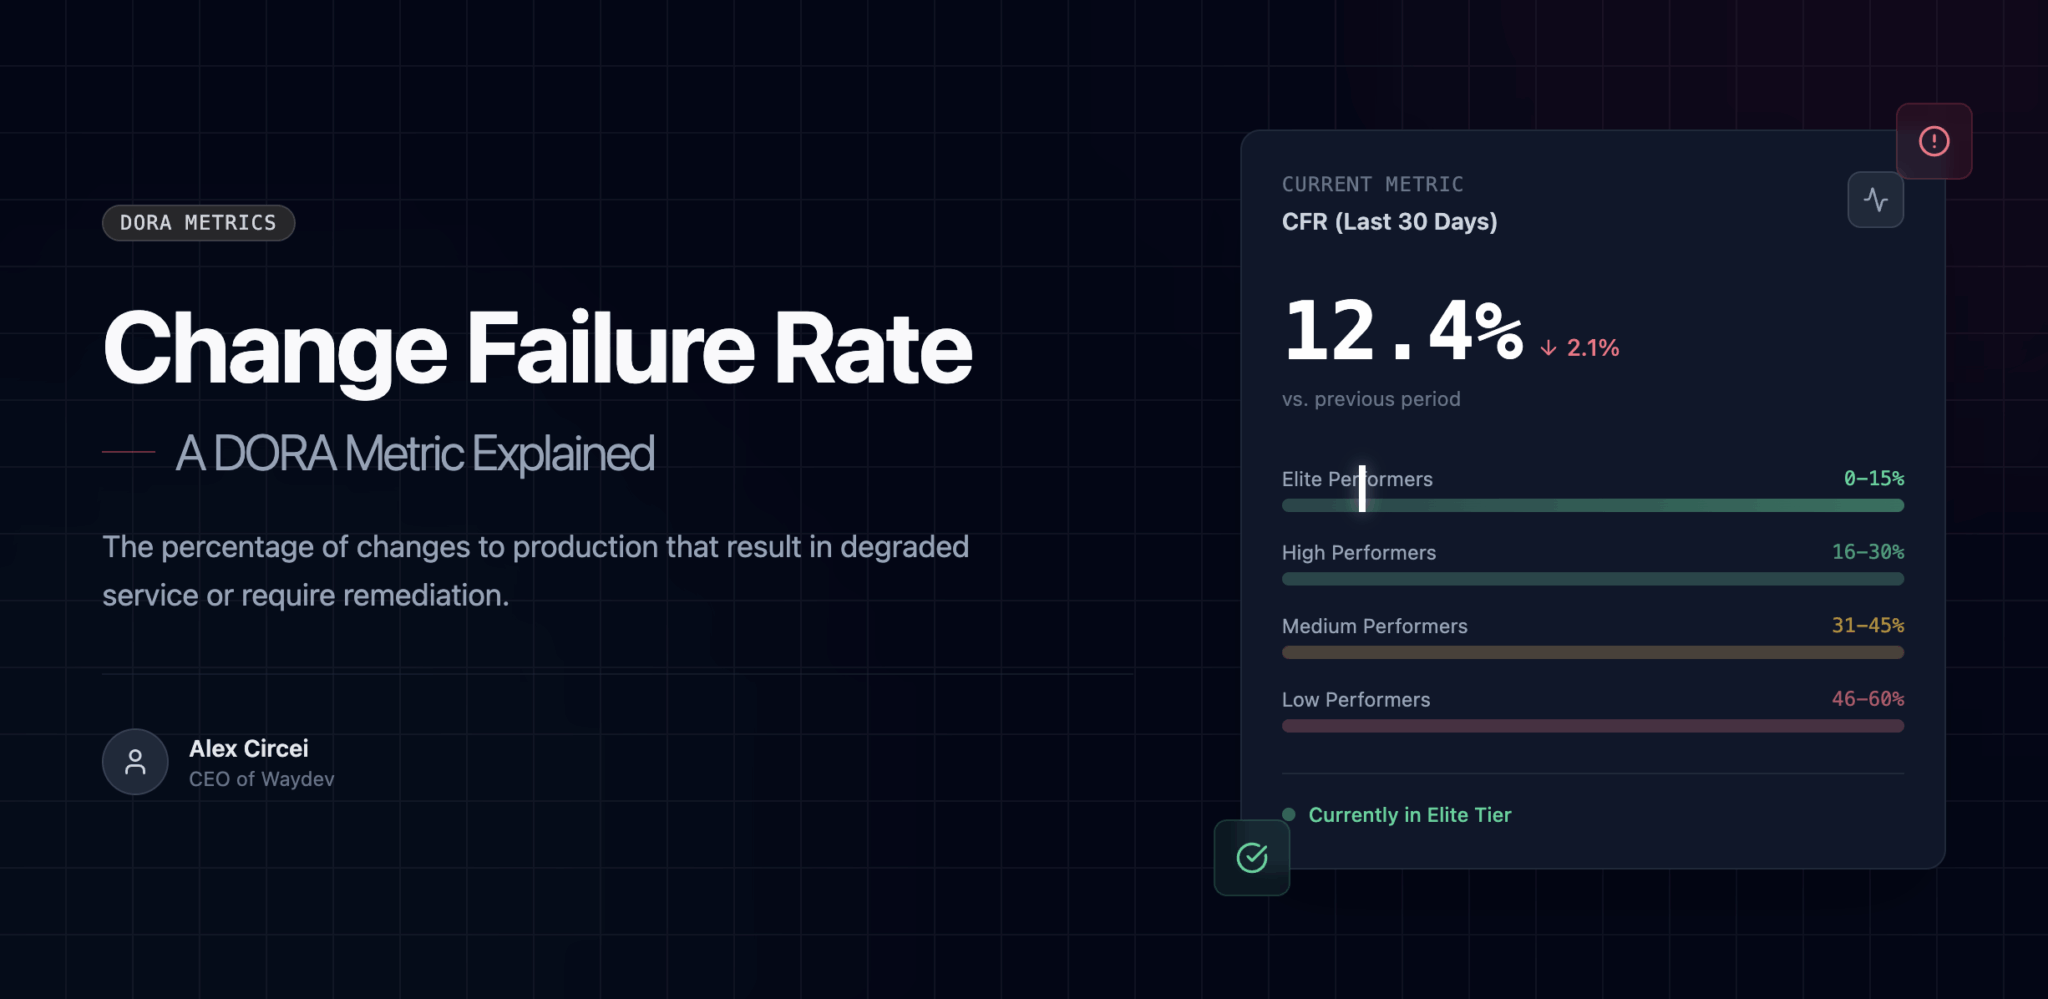Click the 12.4% metric value
Screen dimensions: 2048x999
tap(1400, 330)
